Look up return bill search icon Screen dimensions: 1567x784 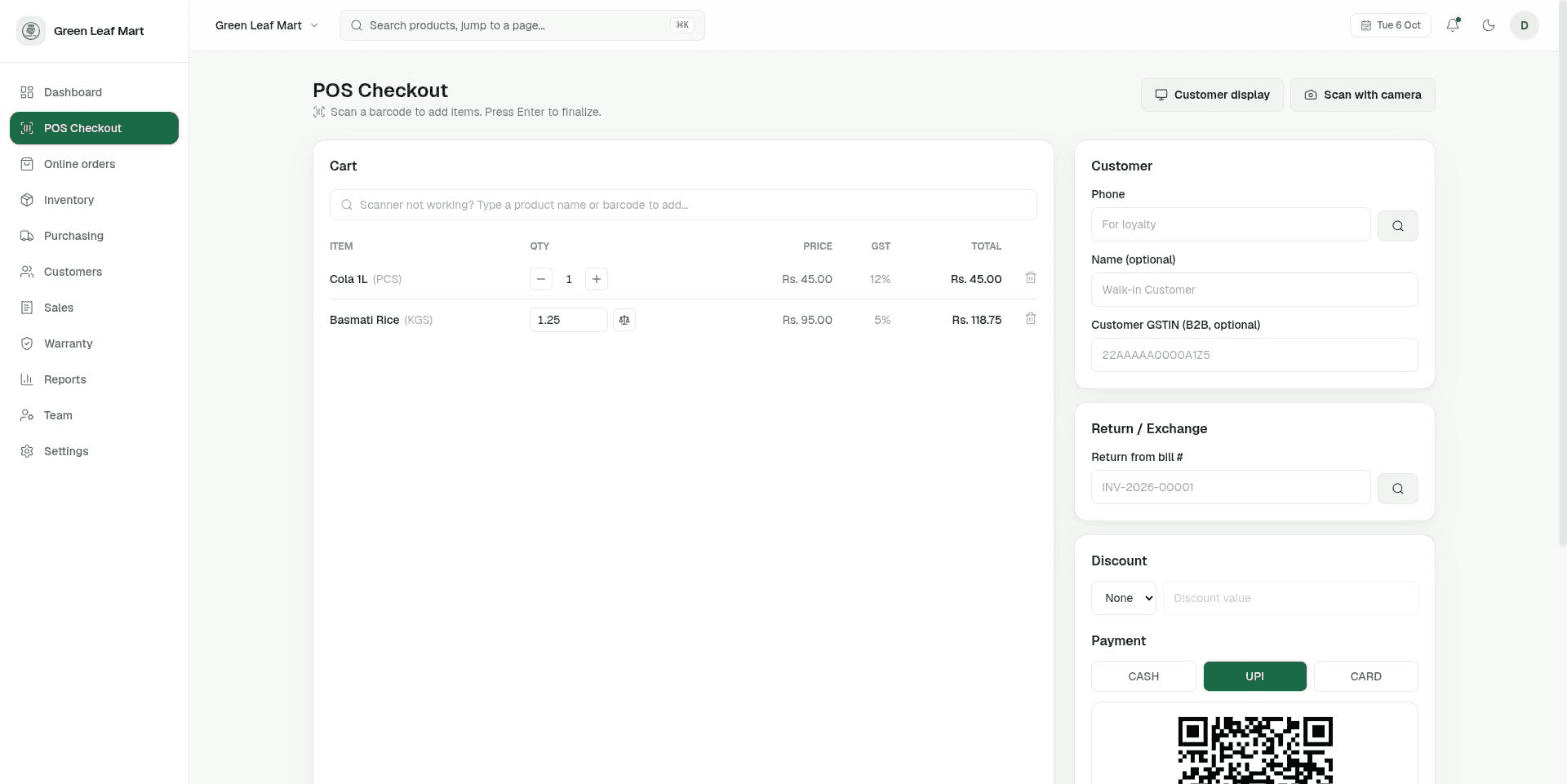1397,488
